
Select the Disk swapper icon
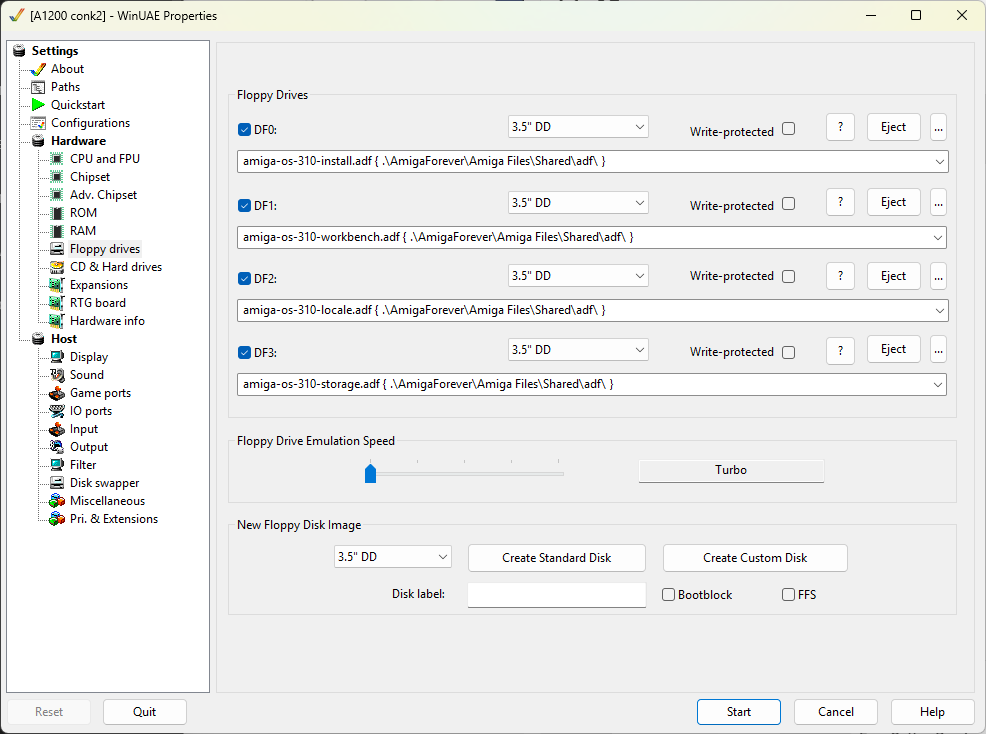point(57,483)
